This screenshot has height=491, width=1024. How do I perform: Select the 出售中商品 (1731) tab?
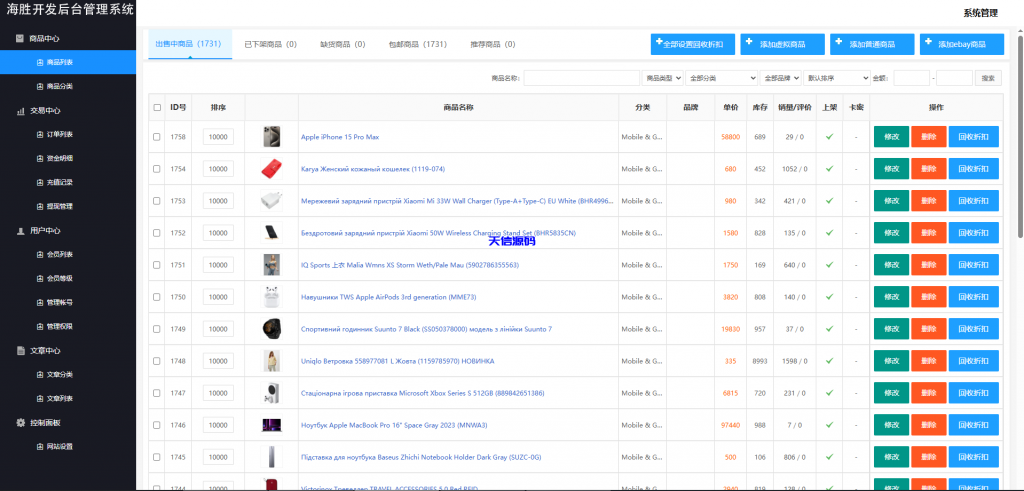[188, 44]
